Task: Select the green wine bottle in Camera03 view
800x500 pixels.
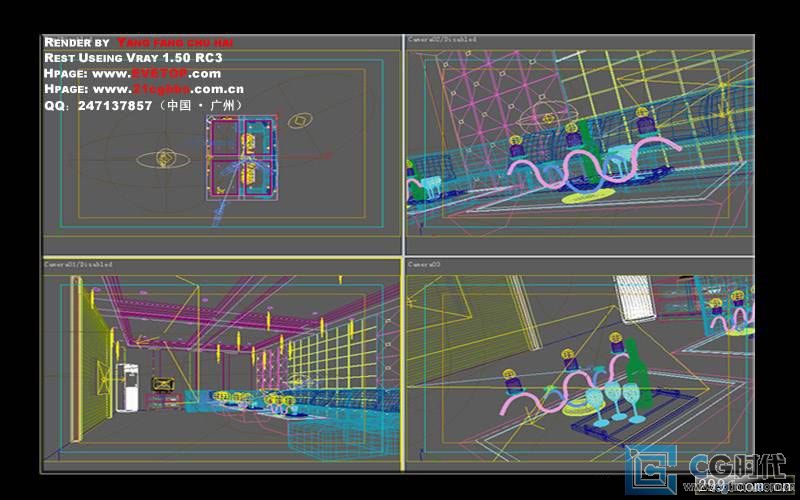Action: pyautogui.click(x=637, y=373)
